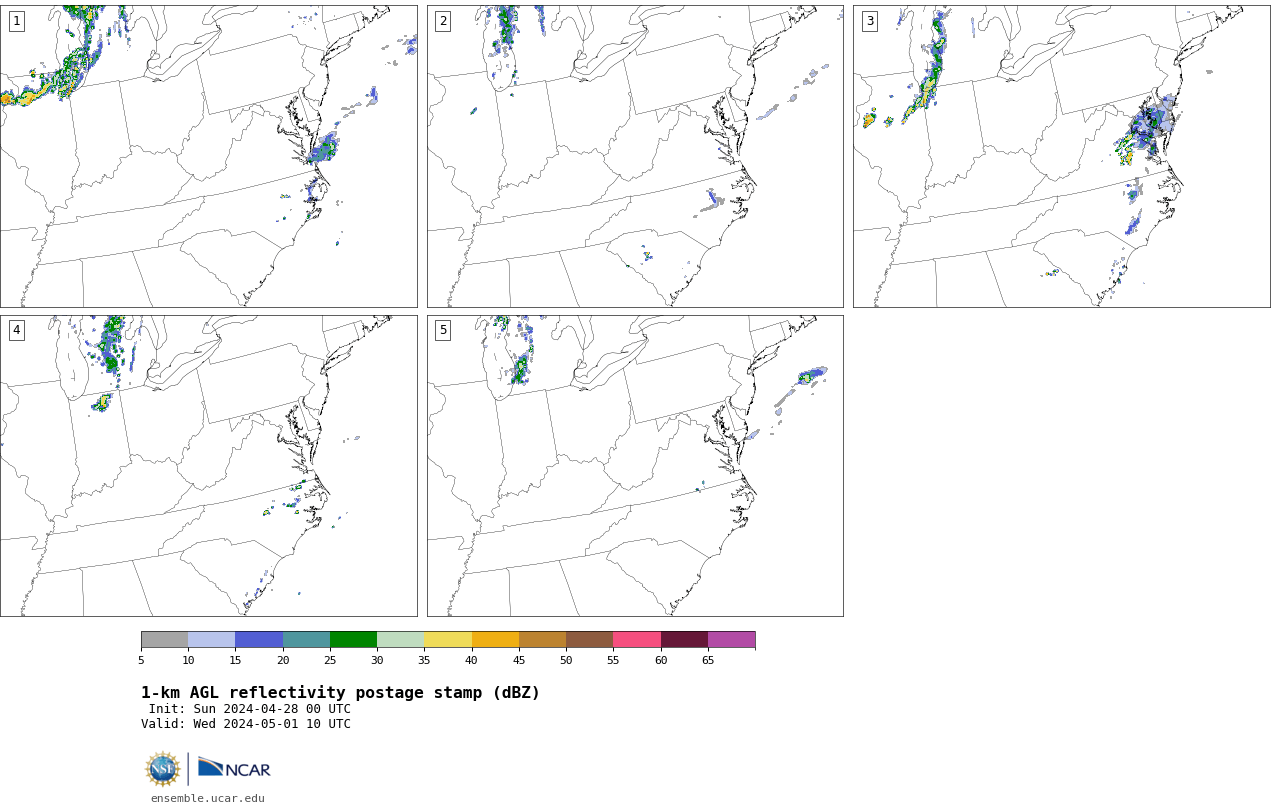Image resolution: width=1280 pixels, height=809 pixels.
Task: Select the maroon 60-65 dBZ swatch
Action: point(684,640)
